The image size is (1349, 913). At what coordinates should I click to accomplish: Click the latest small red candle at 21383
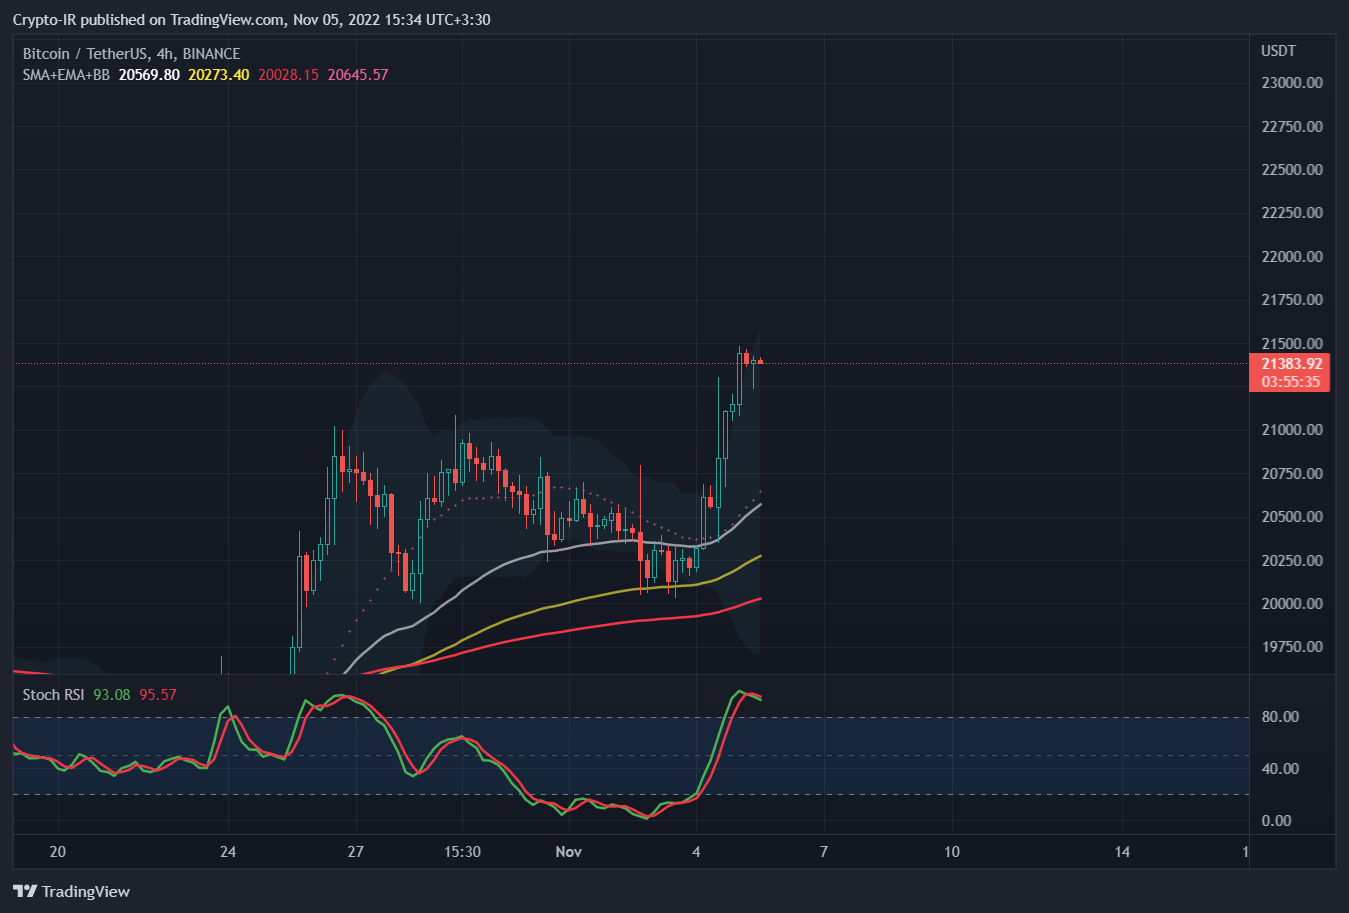760,361
